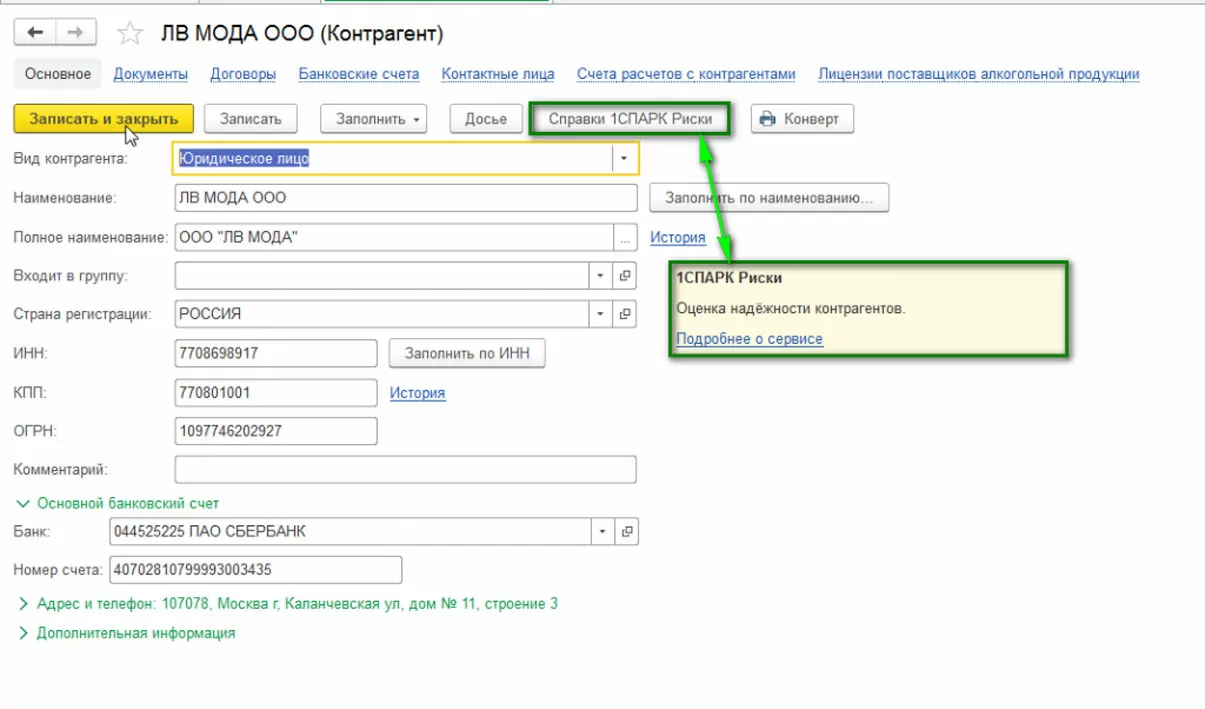Click the back navigation arrow
The width and height of the screenshot is (1205, 709).
[36, 33]
